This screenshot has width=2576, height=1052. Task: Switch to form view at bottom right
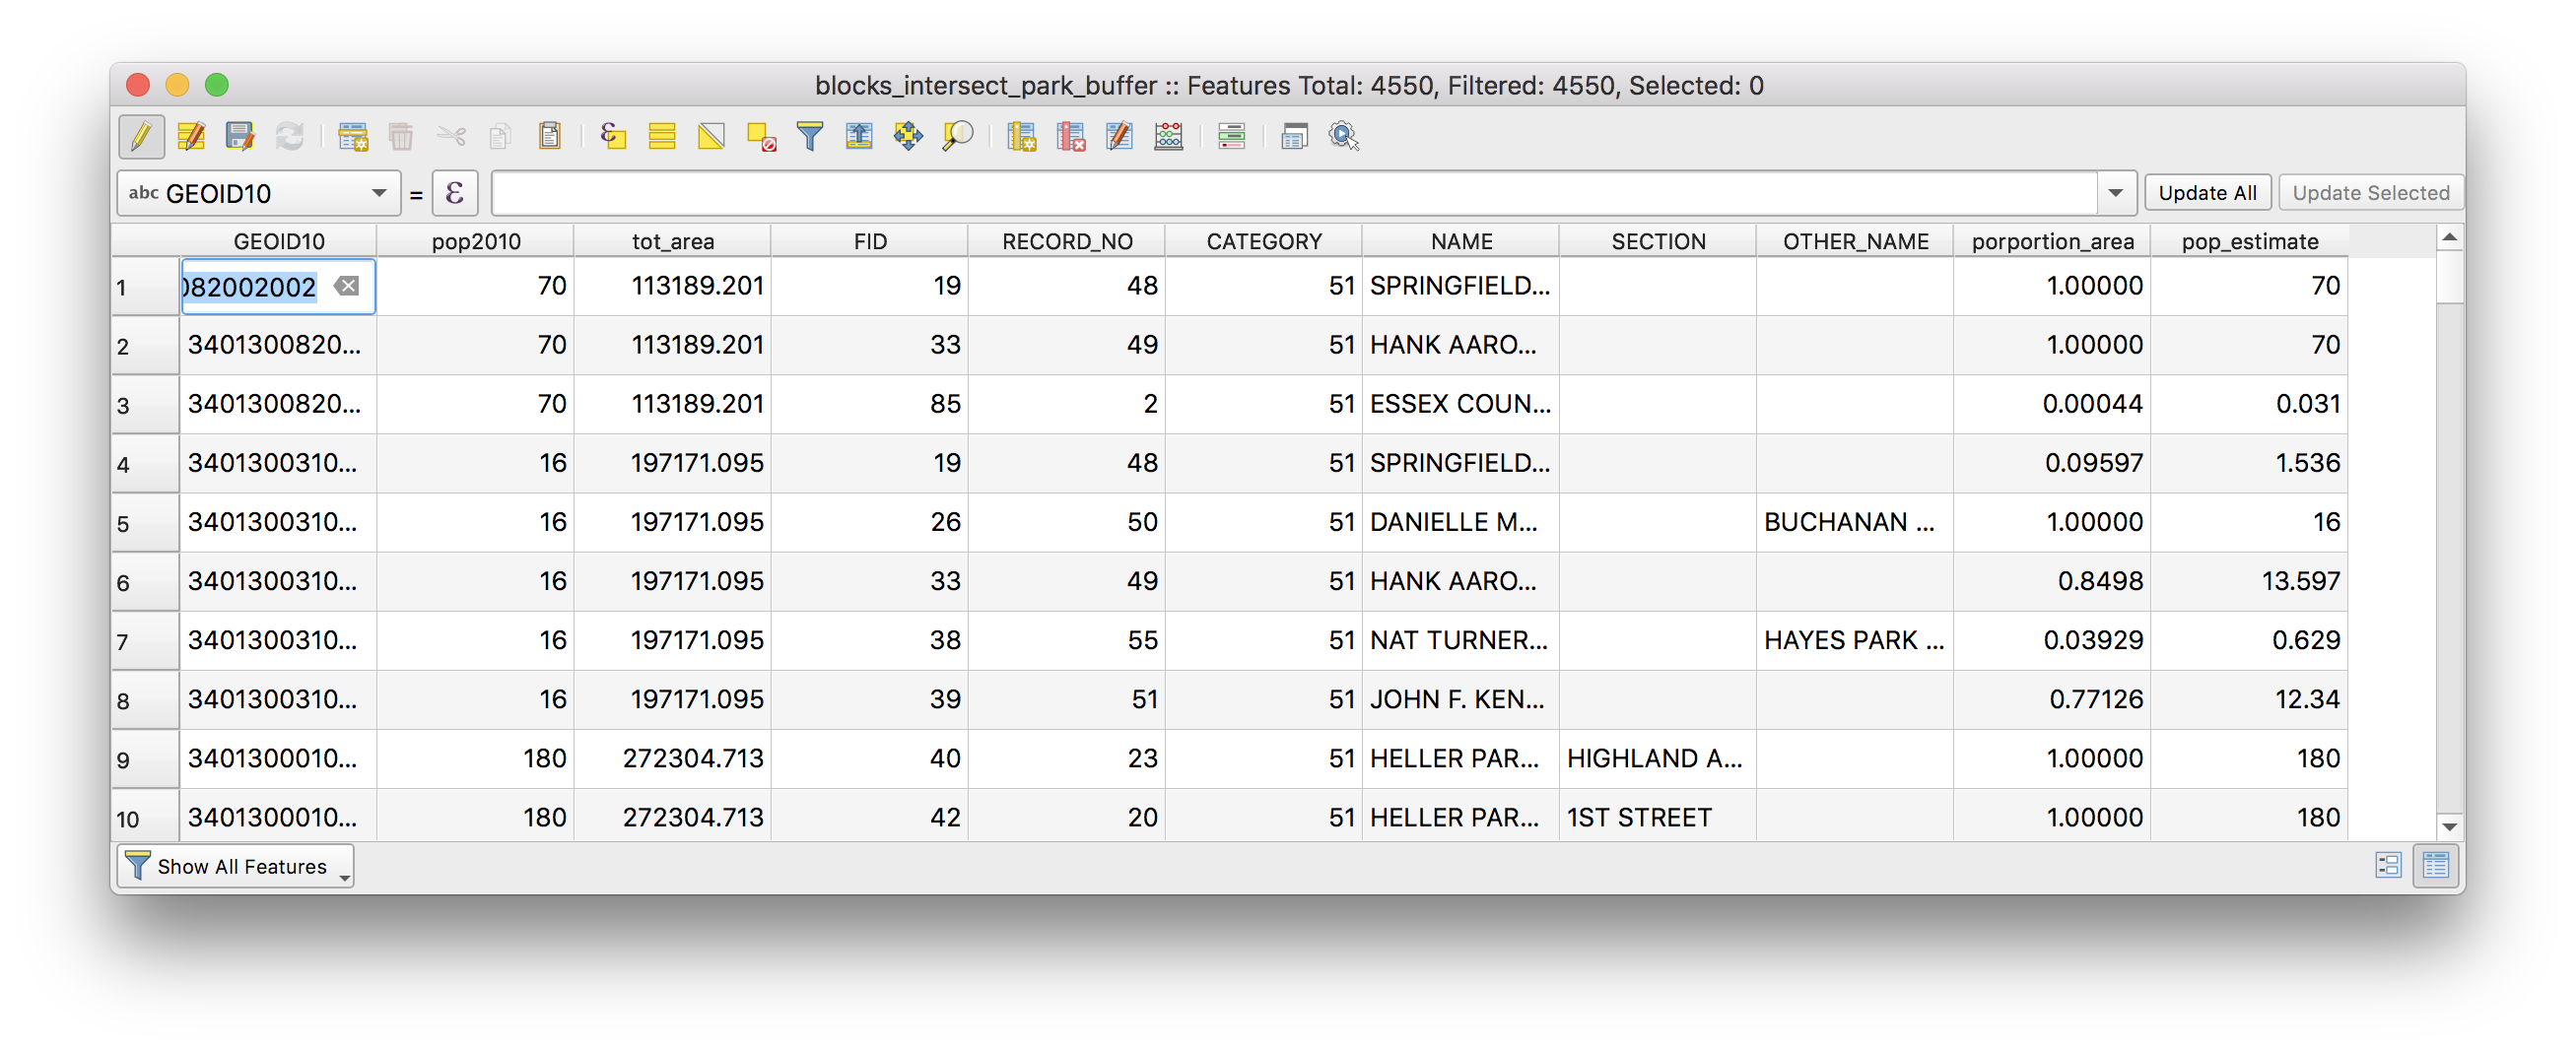[2388, 866]
